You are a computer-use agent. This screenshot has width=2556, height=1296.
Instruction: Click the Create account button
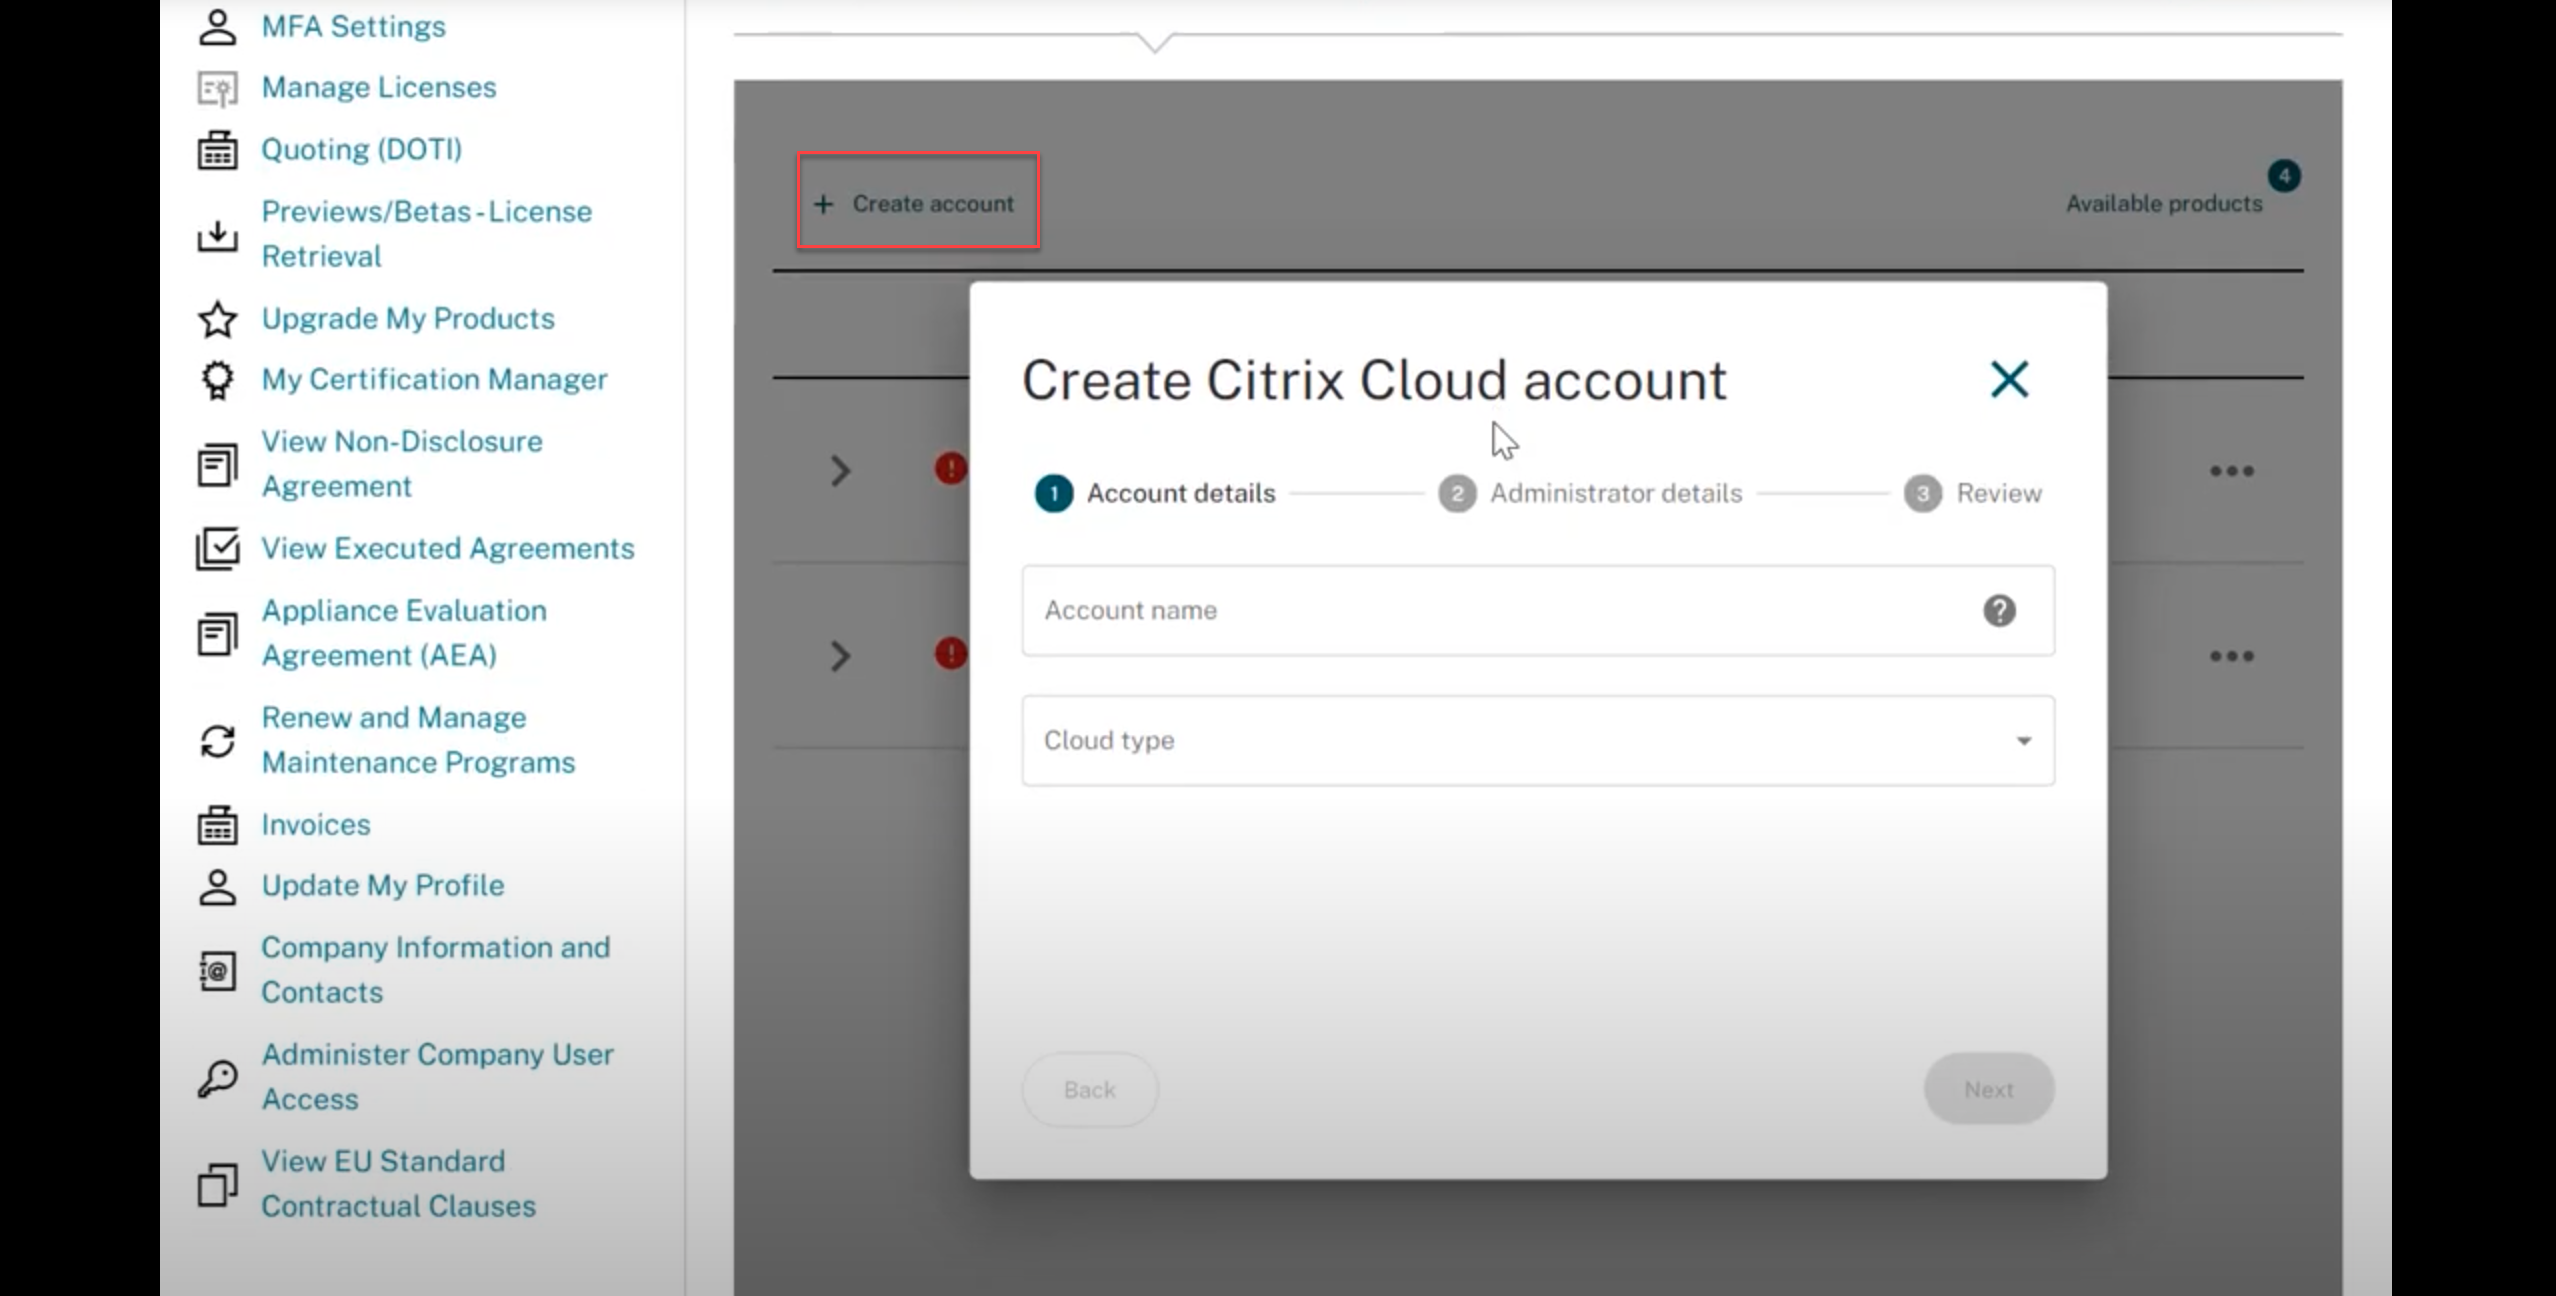pos(918,203)
